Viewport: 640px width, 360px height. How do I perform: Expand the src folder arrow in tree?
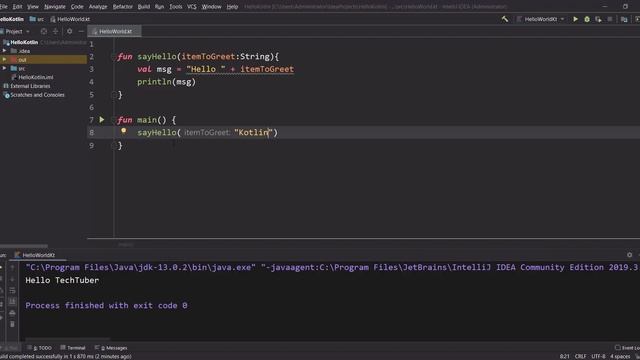pos(4,68)
